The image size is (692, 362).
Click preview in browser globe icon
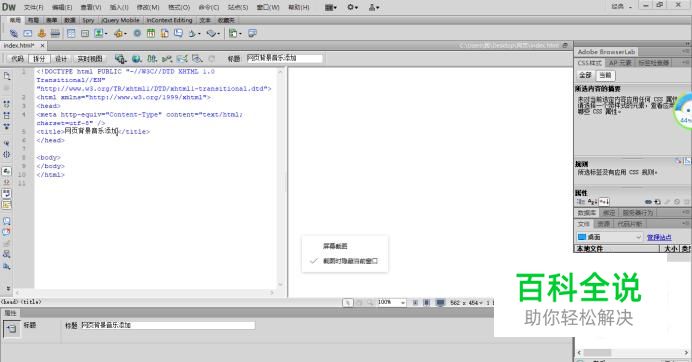(136, 59)
